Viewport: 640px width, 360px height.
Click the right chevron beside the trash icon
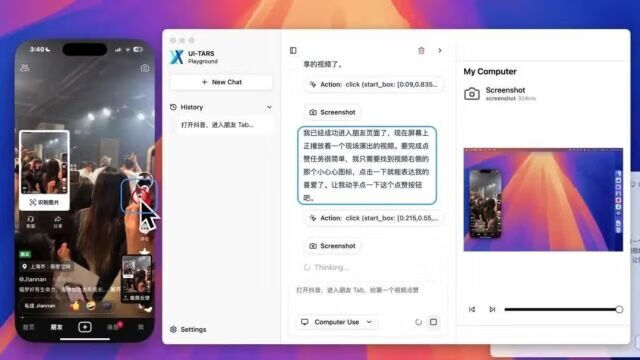pos(440,51)
